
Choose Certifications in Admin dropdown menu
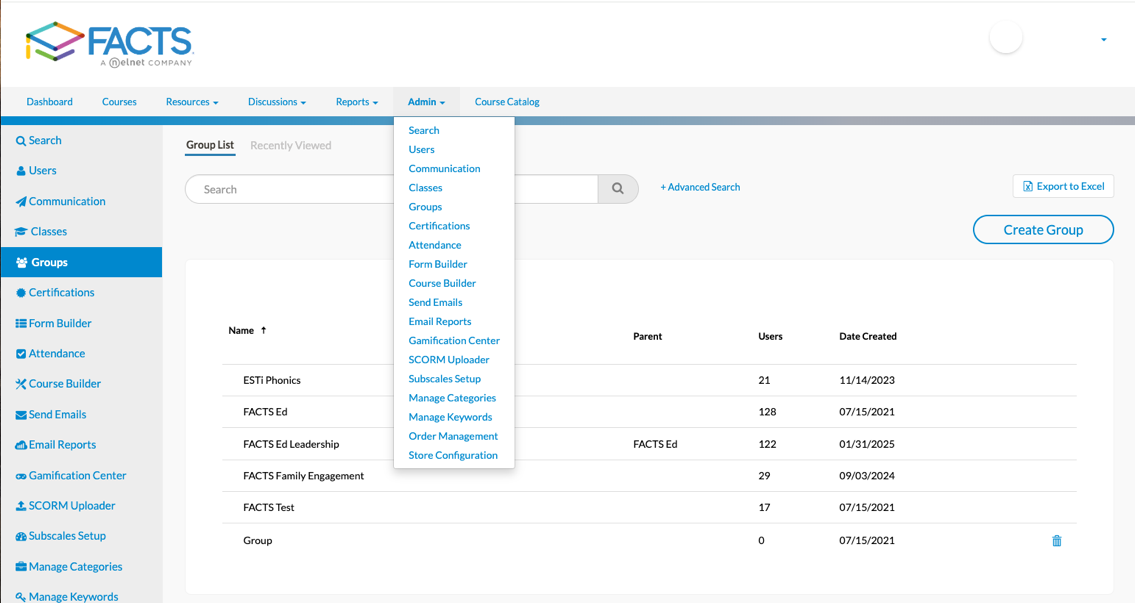pos(439,226)
